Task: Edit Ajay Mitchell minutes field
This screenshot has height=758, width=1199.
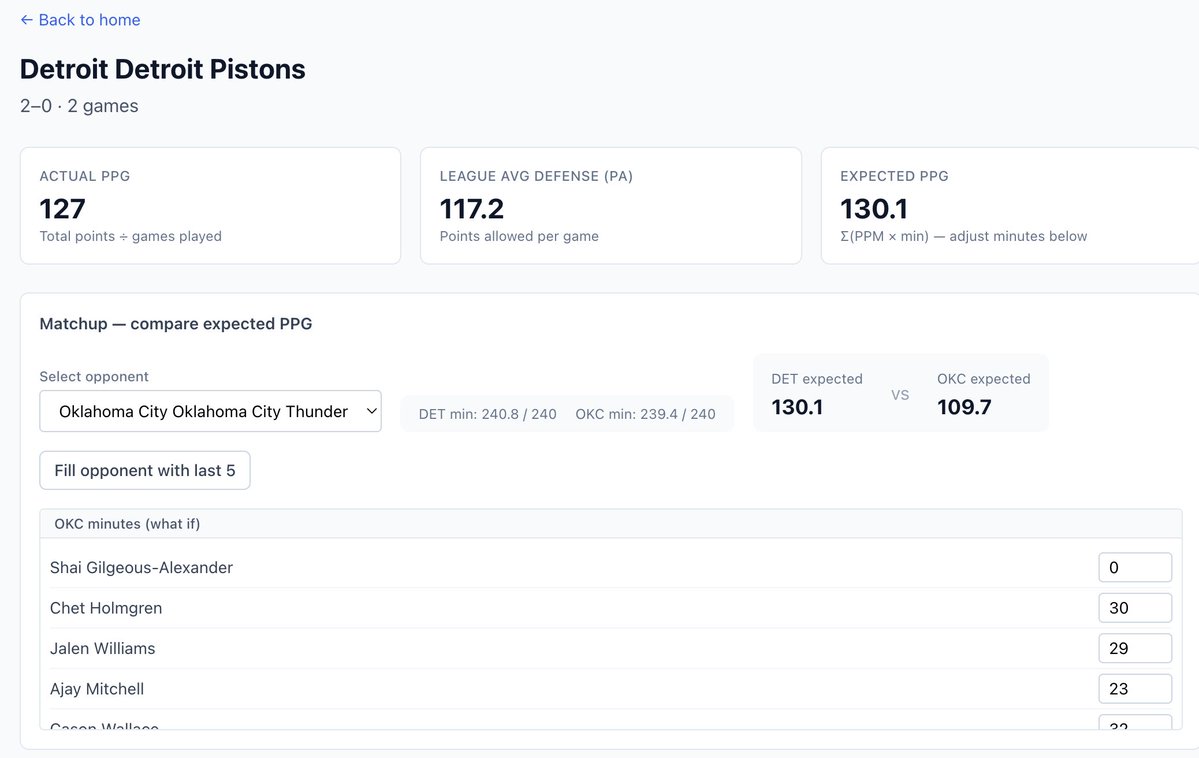Action: point(1135,689)
